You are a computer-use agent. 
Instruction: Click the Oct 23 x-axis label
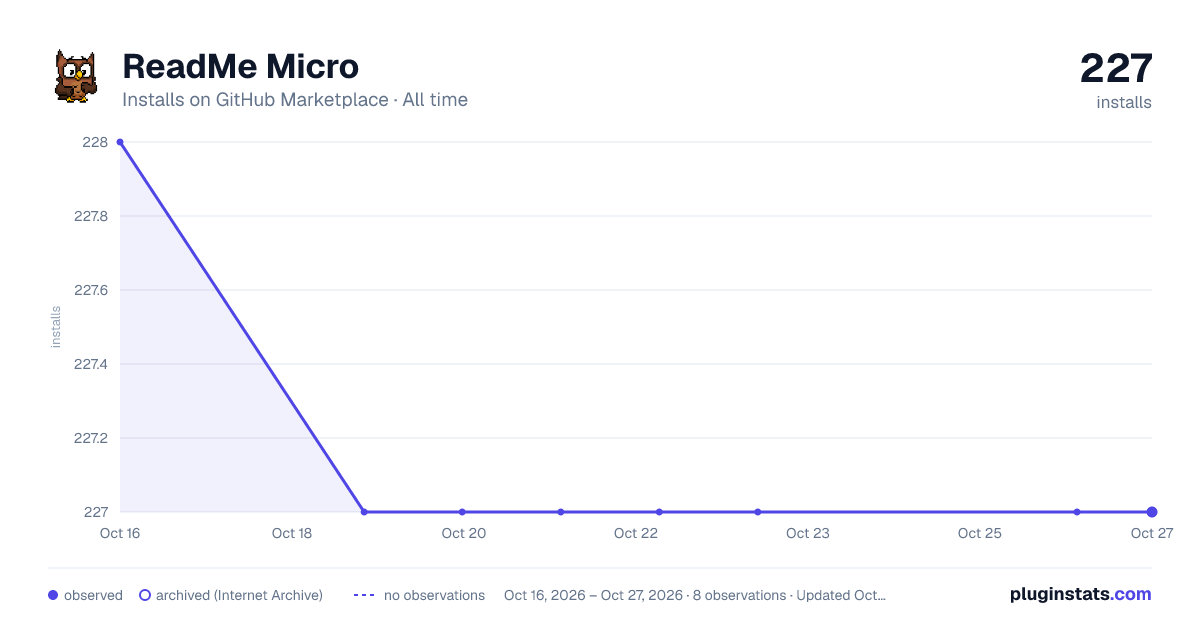coord(808,533)
